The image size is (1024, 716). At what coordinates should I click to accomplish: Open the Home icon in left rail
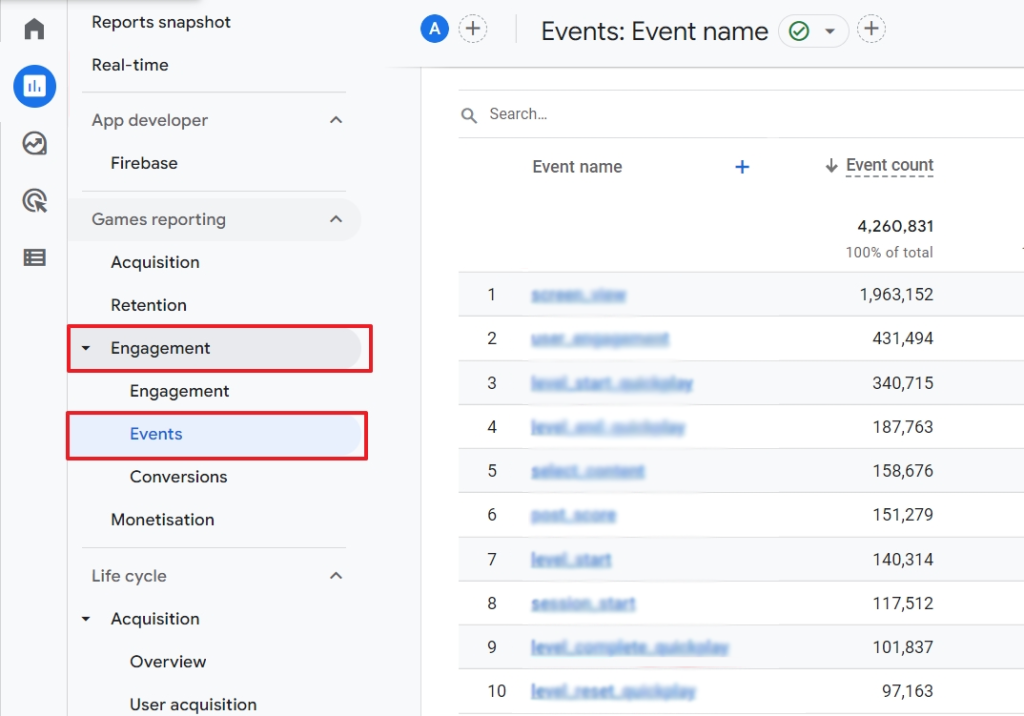tap(34, 29)
